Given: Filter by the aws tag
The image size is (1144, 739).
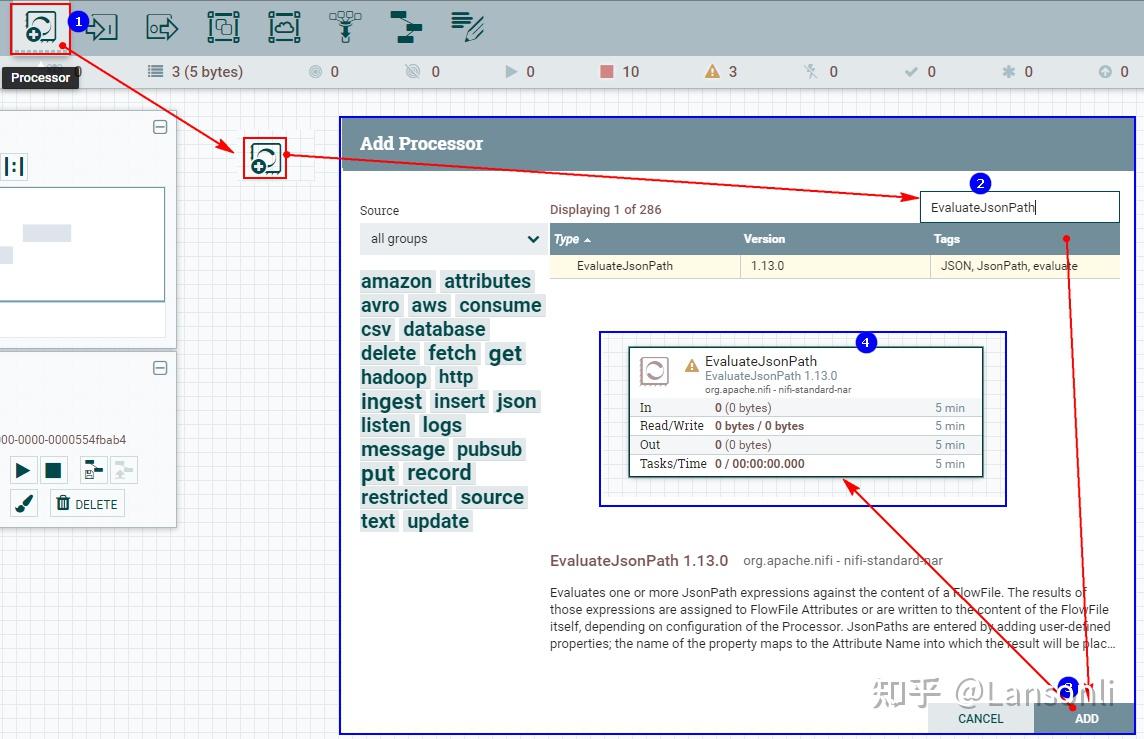Looking at the screenshot, I should coord(428,306).
